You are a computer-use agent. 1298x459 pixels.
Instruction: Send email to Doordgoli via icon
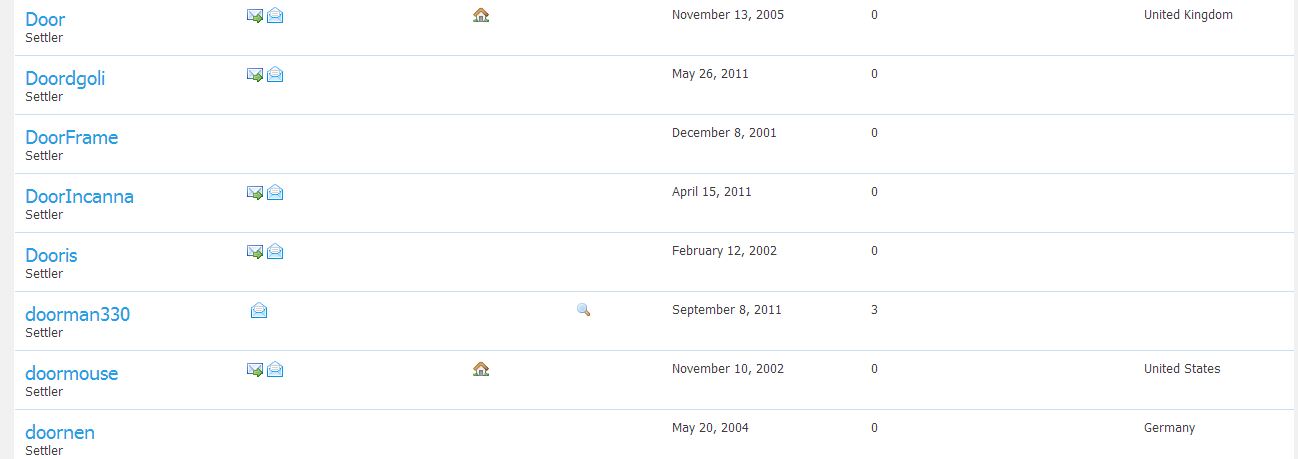[x=255, y=74]
